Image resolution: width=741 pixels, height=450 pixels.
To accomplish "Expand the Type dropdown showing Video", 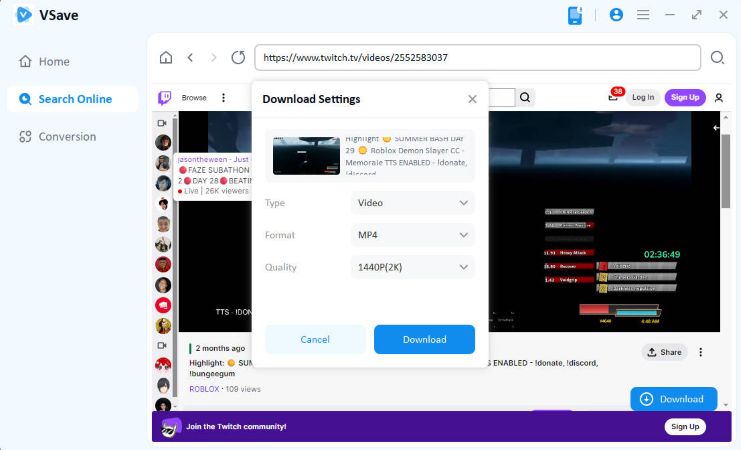I will pyautogui.click(x=413, y=203).
